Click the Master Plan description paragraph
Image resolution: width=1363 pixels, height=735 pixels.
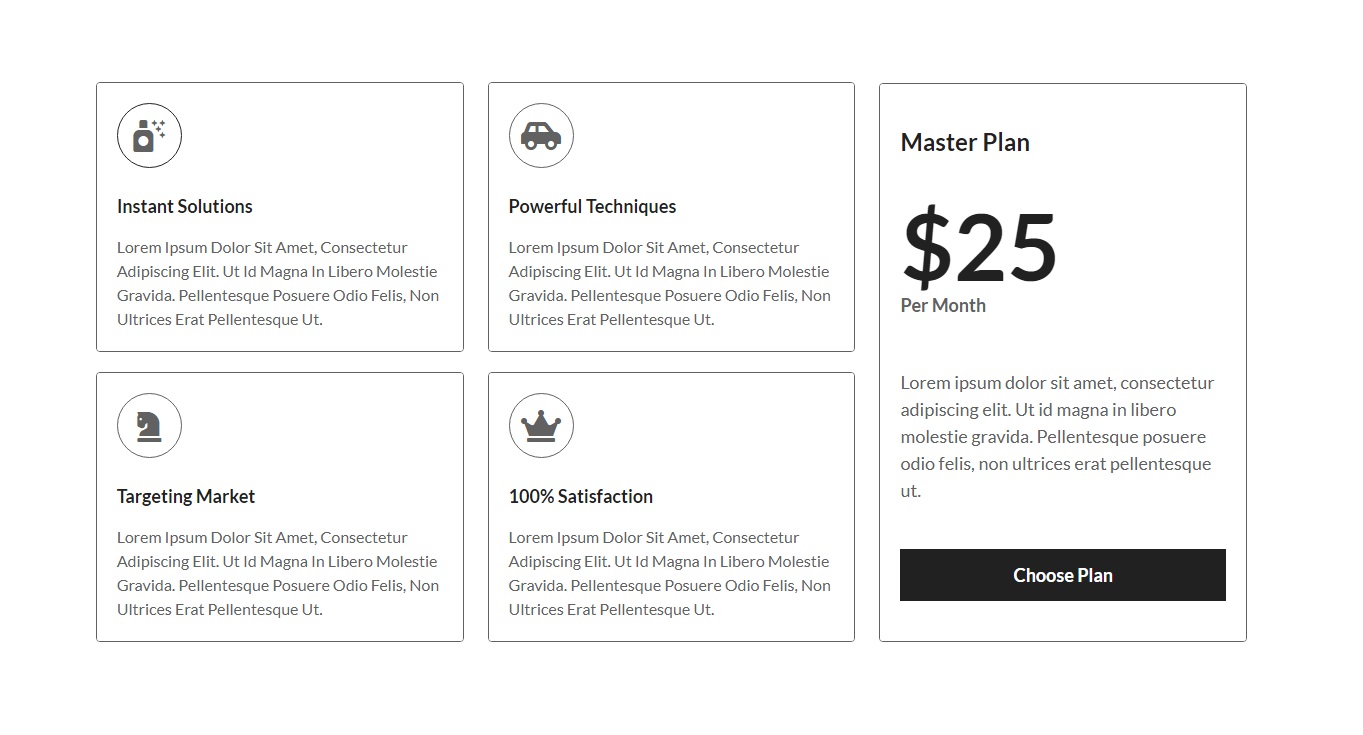1057,437
